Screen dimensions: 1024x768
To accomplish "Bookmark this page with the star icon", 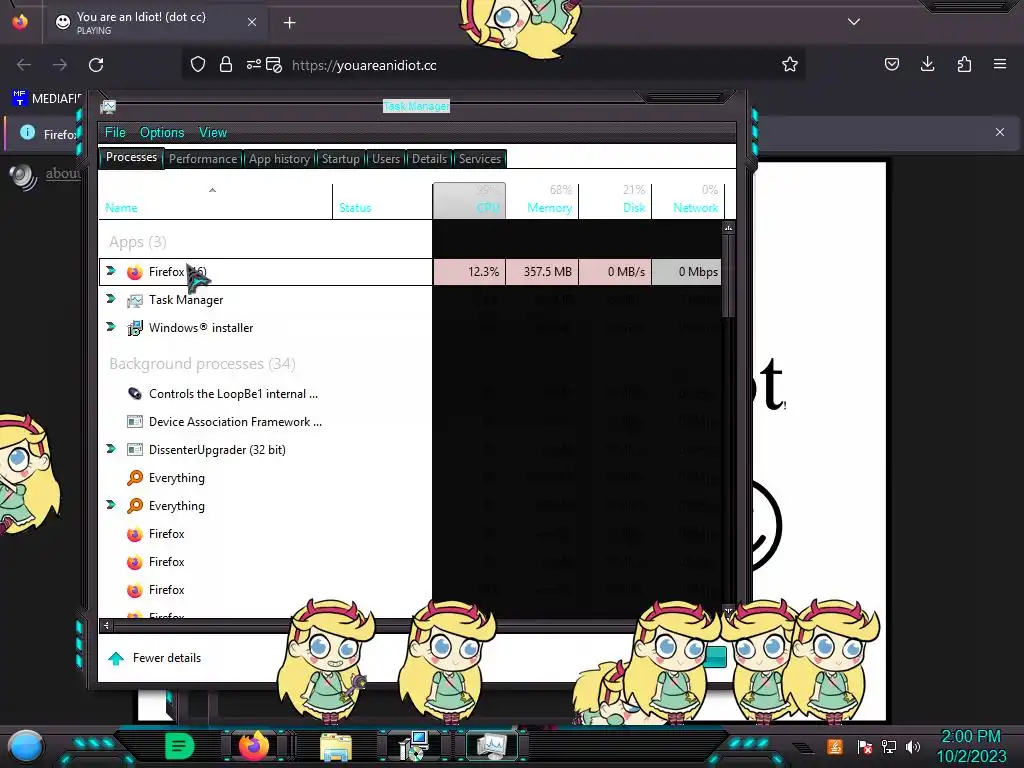I will coord(790,64).
